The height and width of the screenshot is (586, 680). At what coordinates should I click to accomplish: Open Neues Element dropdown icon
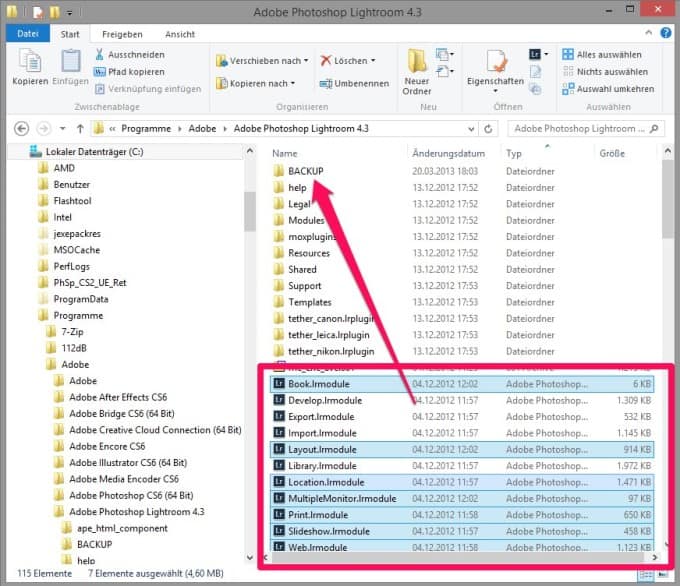point(445,54)
